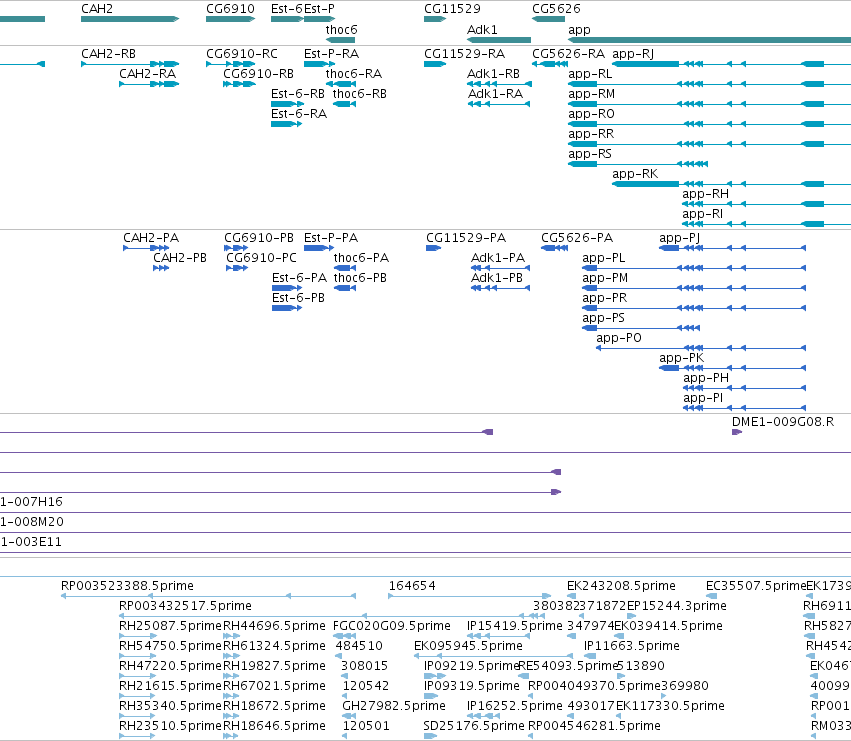The width and height of the screenshot is (851, 741).
Task: Click the 164654 feature label
Action: 412,586
